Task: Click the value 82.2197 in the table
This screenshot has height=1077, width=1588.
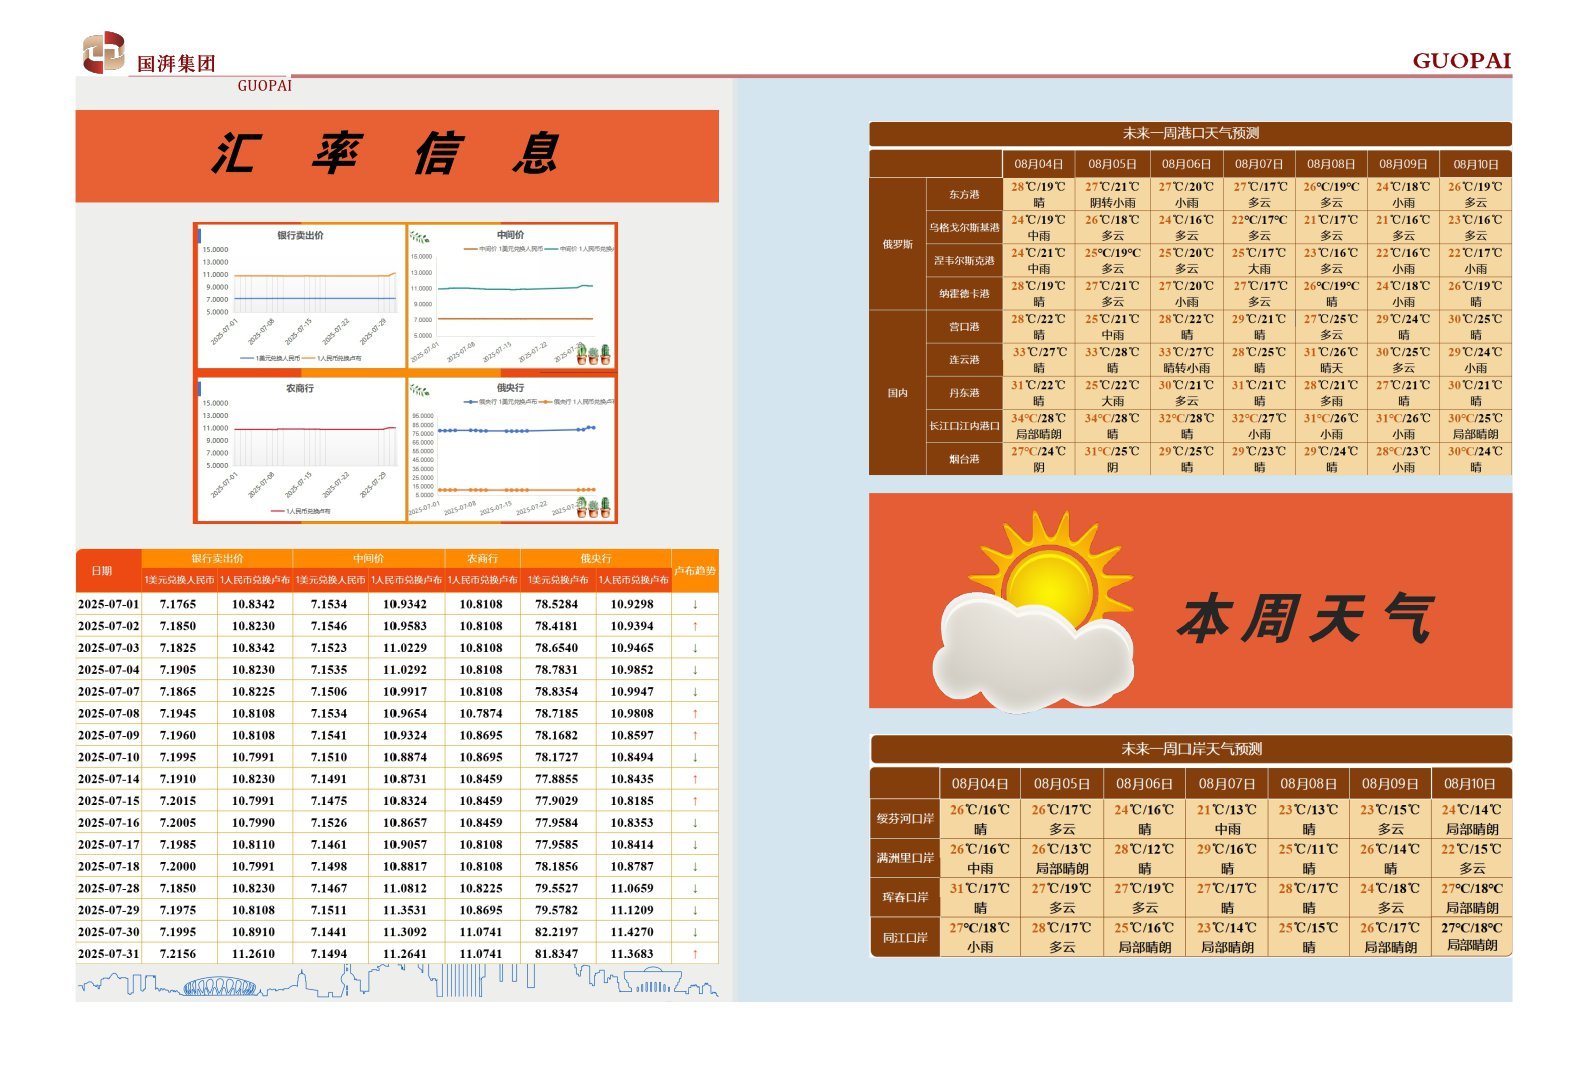Action: [557, 932]
